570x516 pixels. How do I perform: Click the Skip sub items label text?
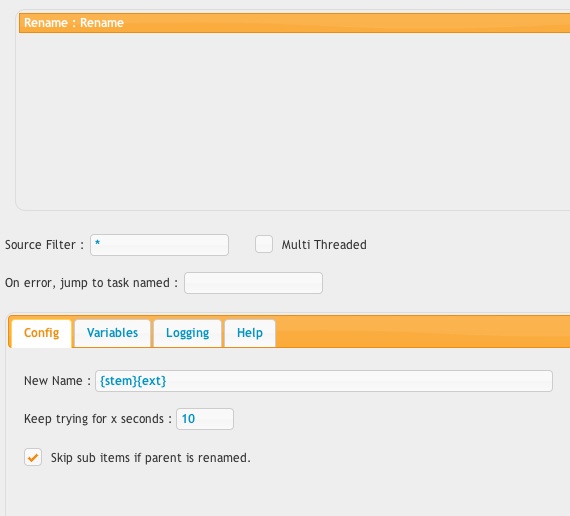point(150,458)
